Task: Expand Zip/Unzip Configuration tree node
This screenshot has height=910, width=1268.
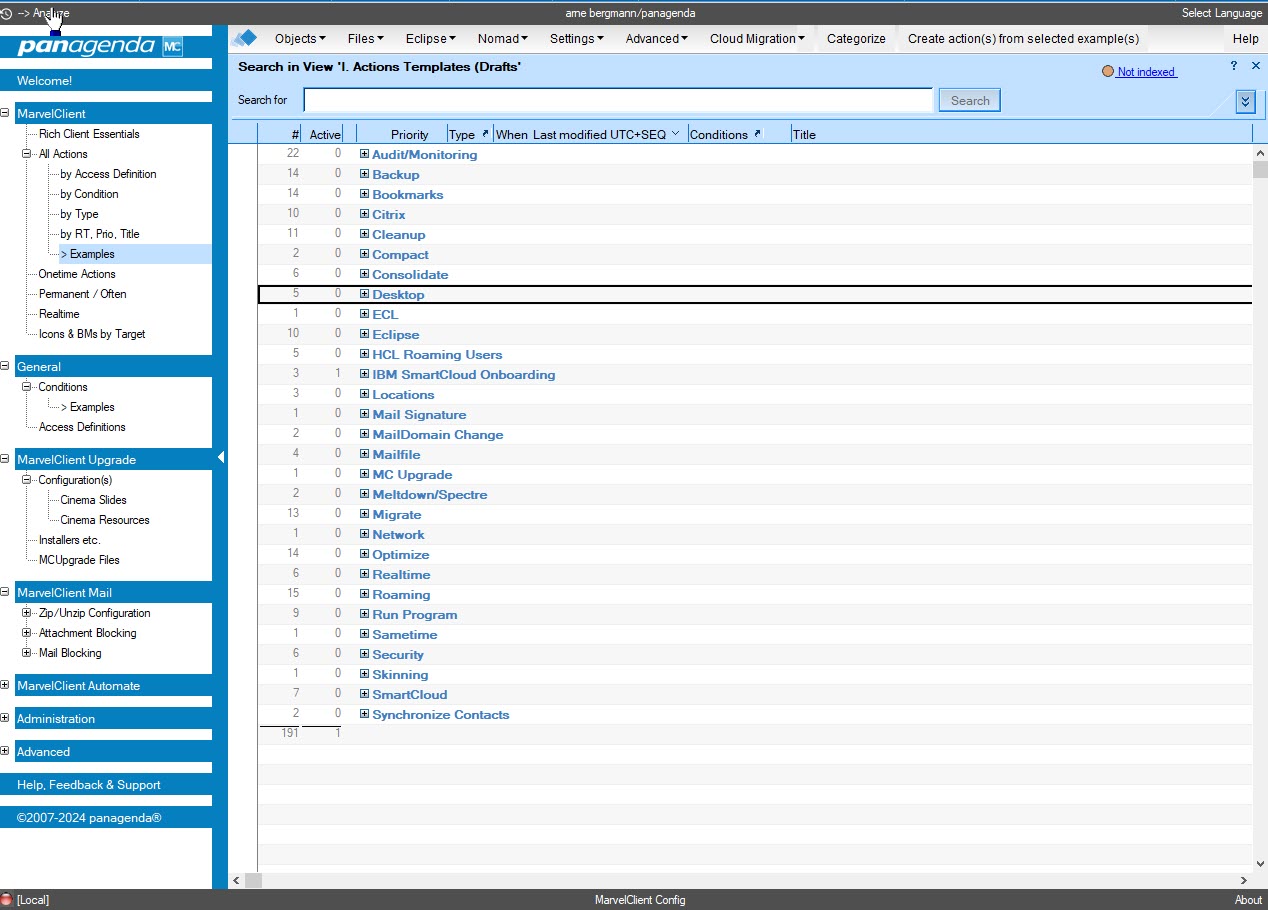Action: (27, 613)
